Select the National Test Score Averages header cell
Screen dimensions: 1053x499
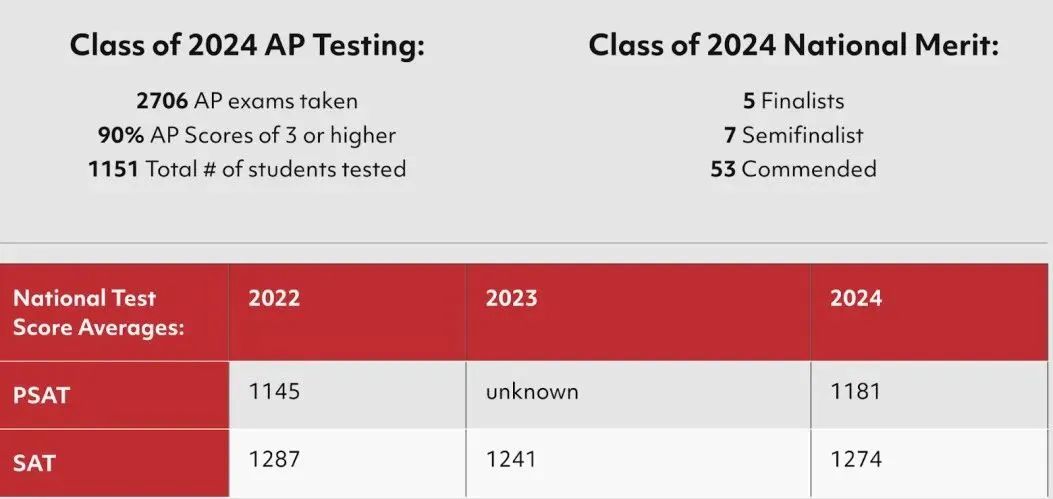click(114, 312)
